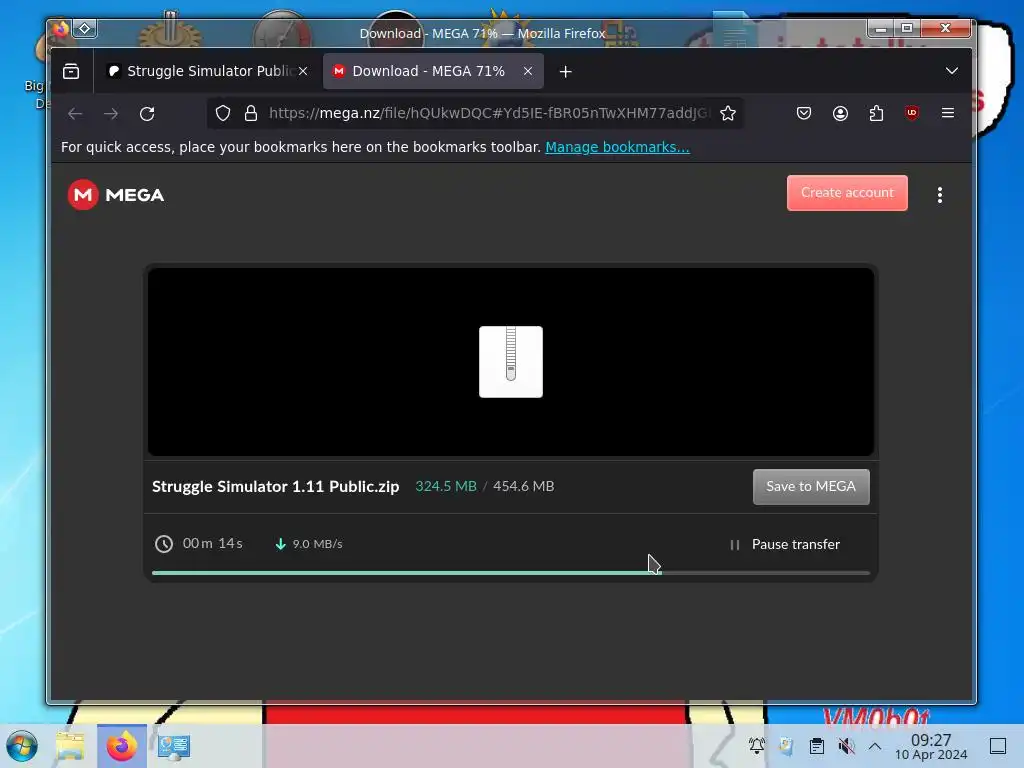1024x768 pixels.
Task: Follow the Manage bookmarks link
Action: [x=617, y=147]
